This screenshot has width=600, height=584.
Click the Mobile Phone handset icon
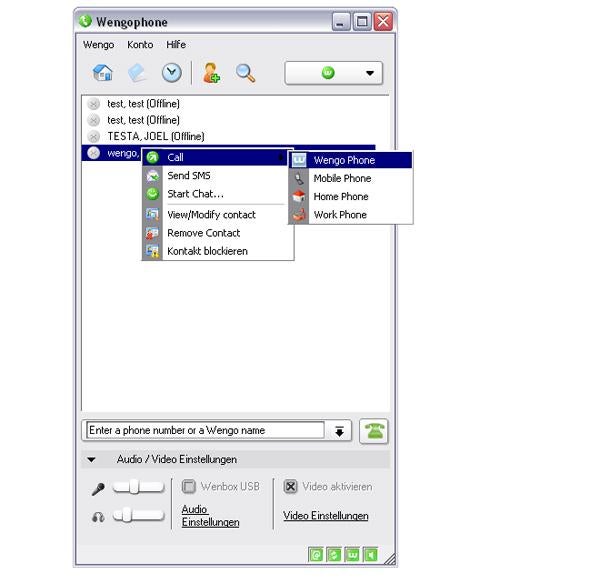(299, 178)
